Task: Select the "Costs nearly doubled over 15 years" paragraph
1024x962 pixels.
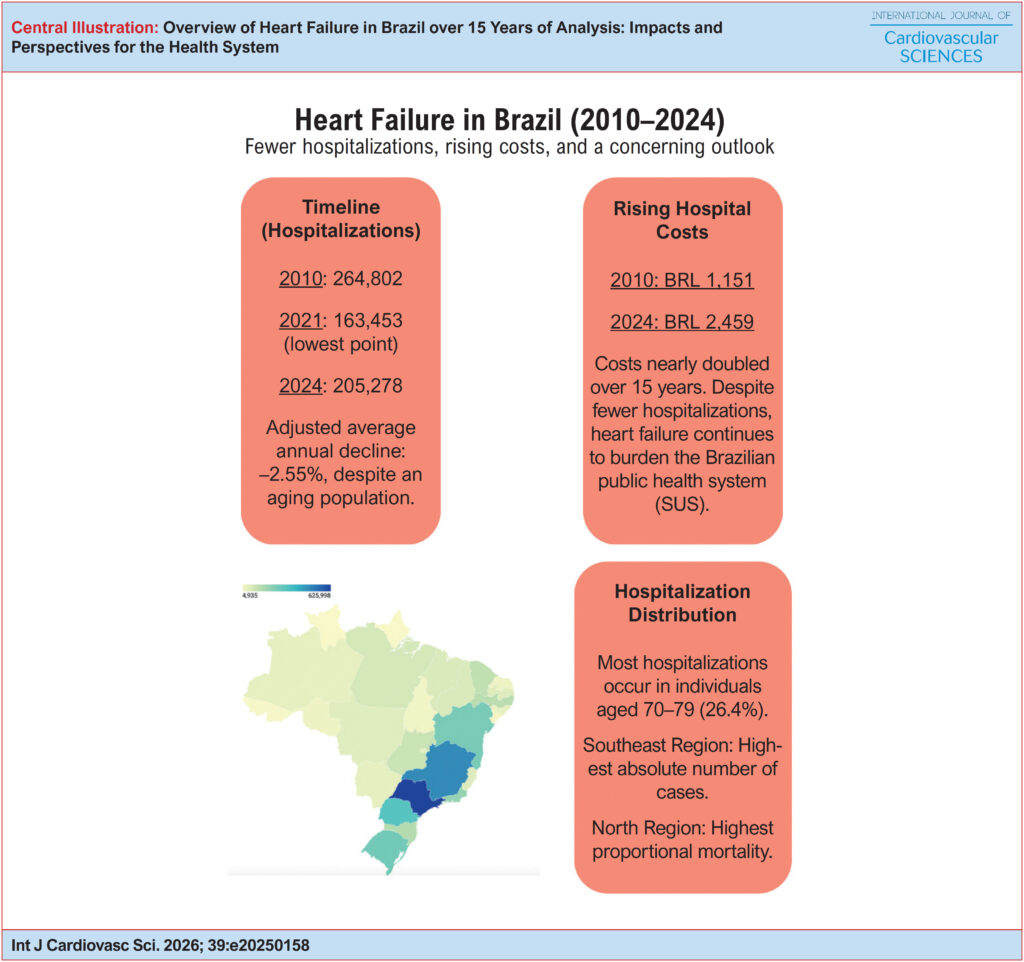Action: coord(682,434)
